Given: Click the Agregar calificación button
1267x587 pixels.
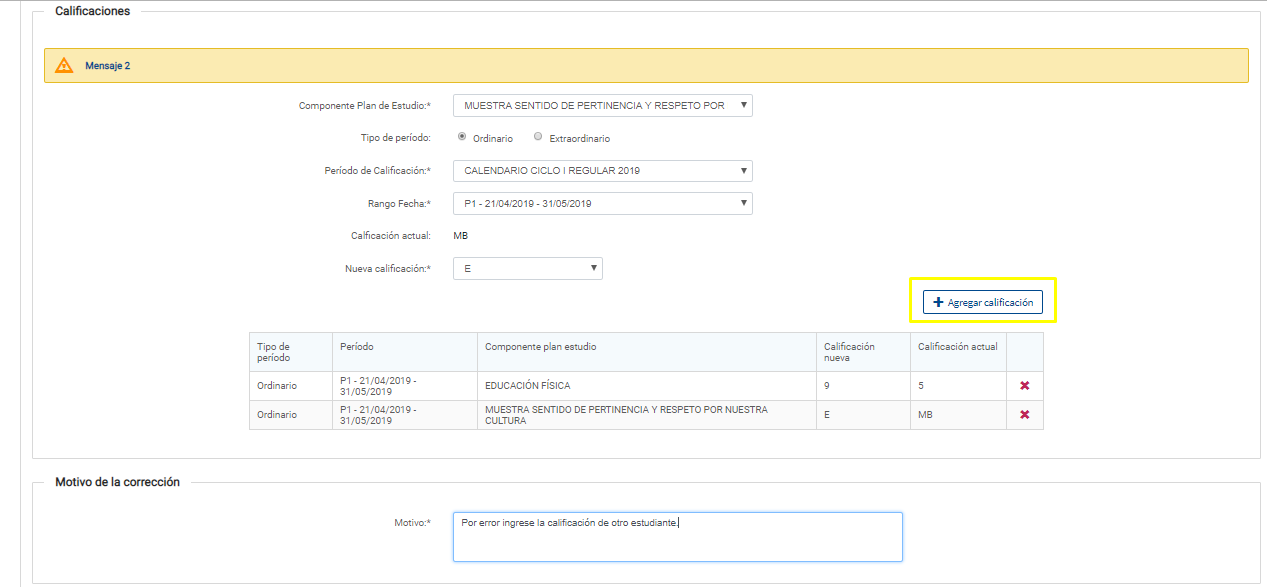Looking at the screenshot, I should pos(982,302).
